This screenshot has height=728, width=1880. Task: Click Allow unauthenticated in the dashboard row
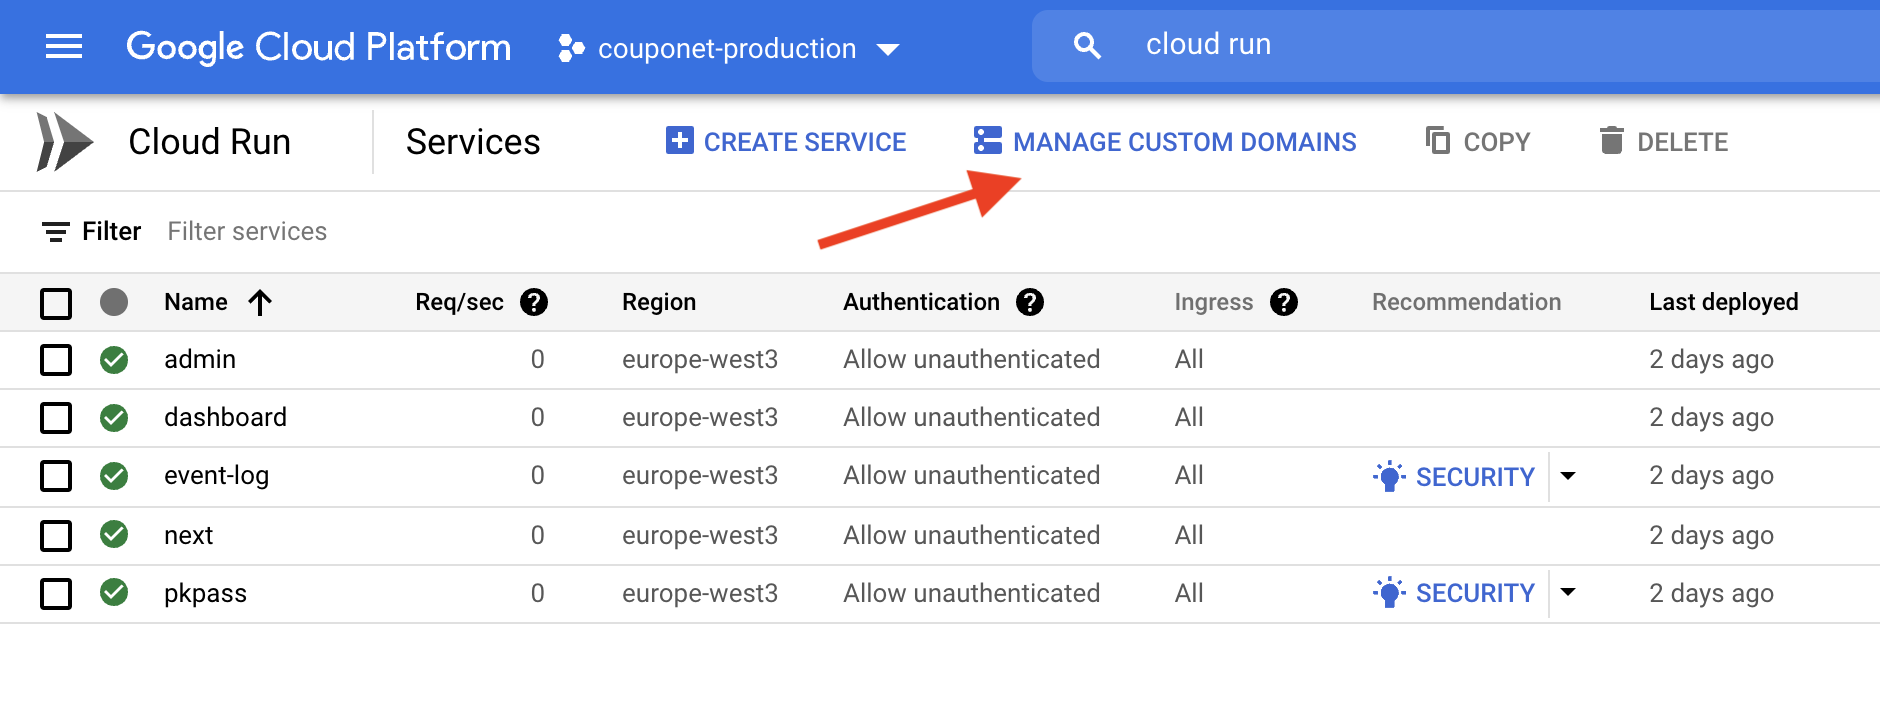tap(971, 417)
